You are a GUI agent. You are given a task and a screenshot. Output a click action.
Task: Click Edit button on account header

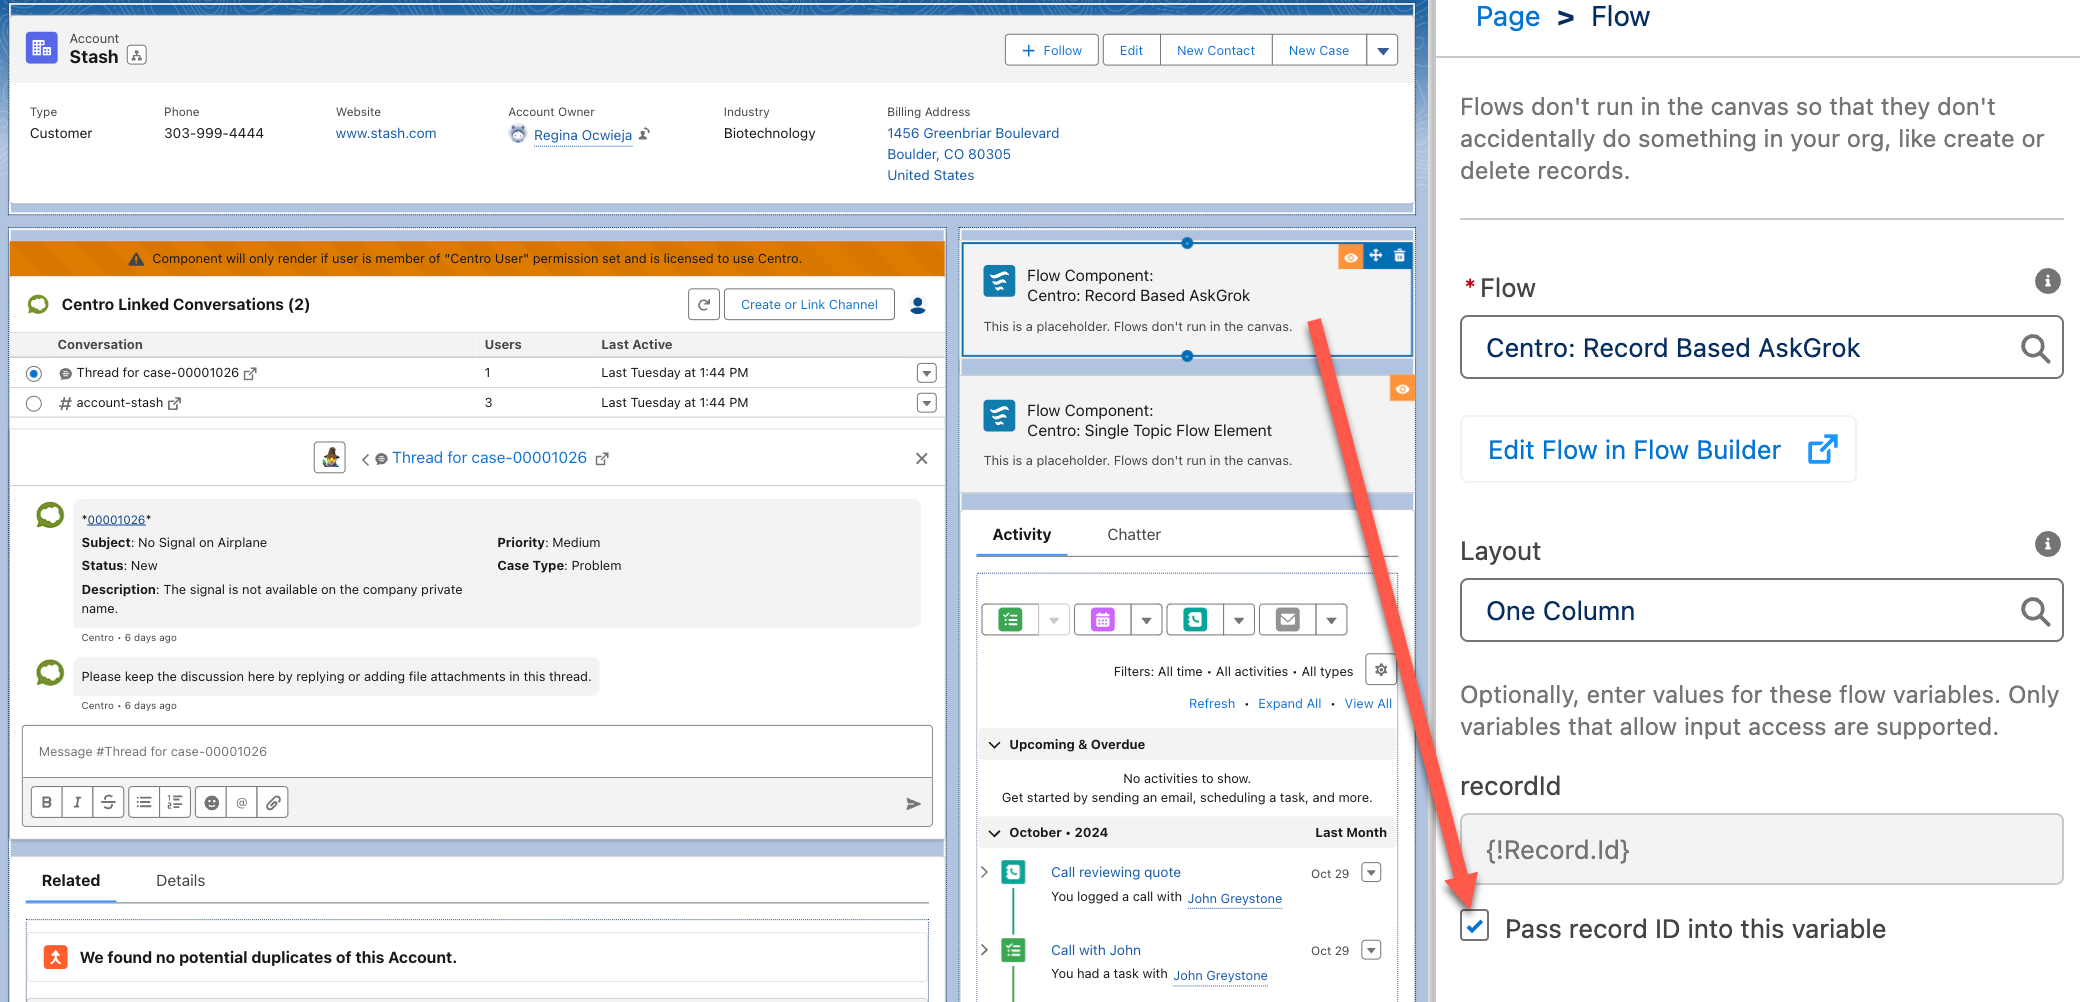click(1131, 50)
